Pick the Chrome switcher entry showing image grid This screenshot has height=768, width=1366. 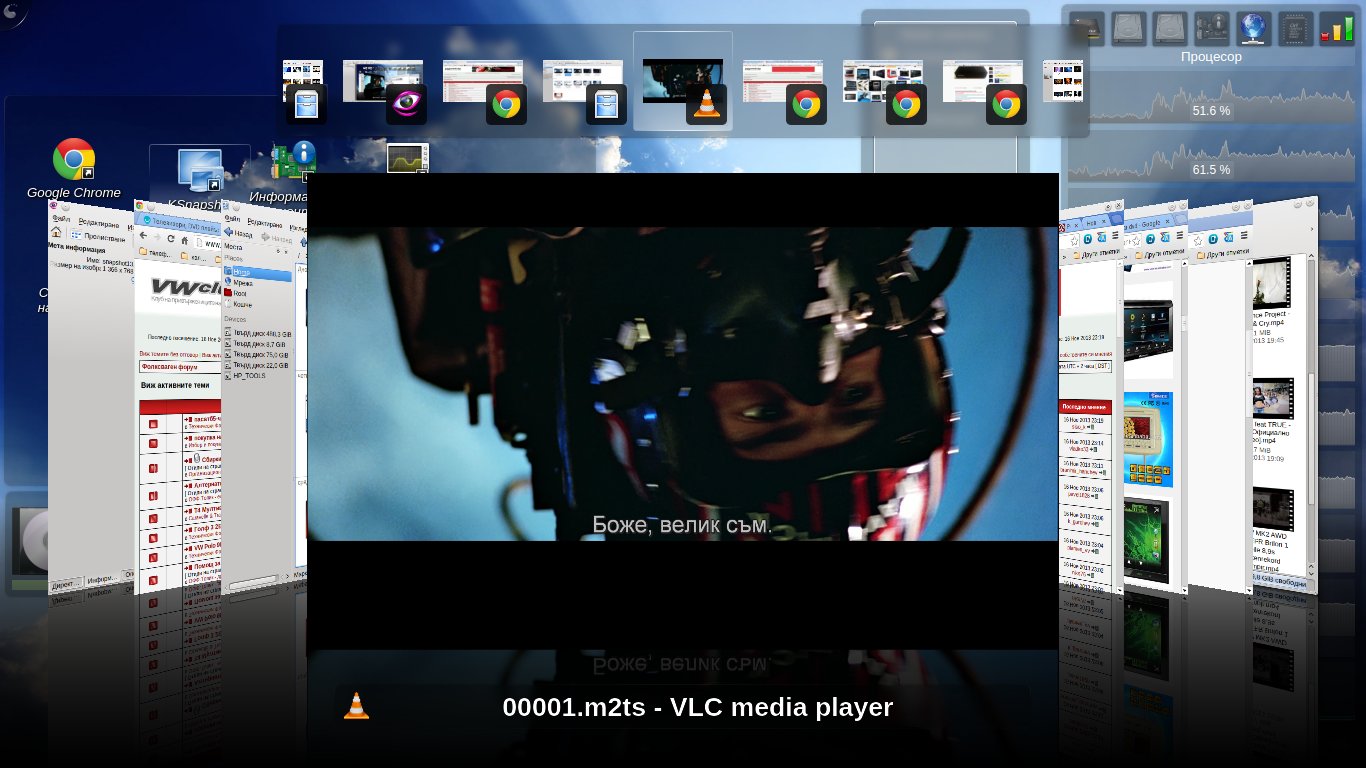click(883, 84)
